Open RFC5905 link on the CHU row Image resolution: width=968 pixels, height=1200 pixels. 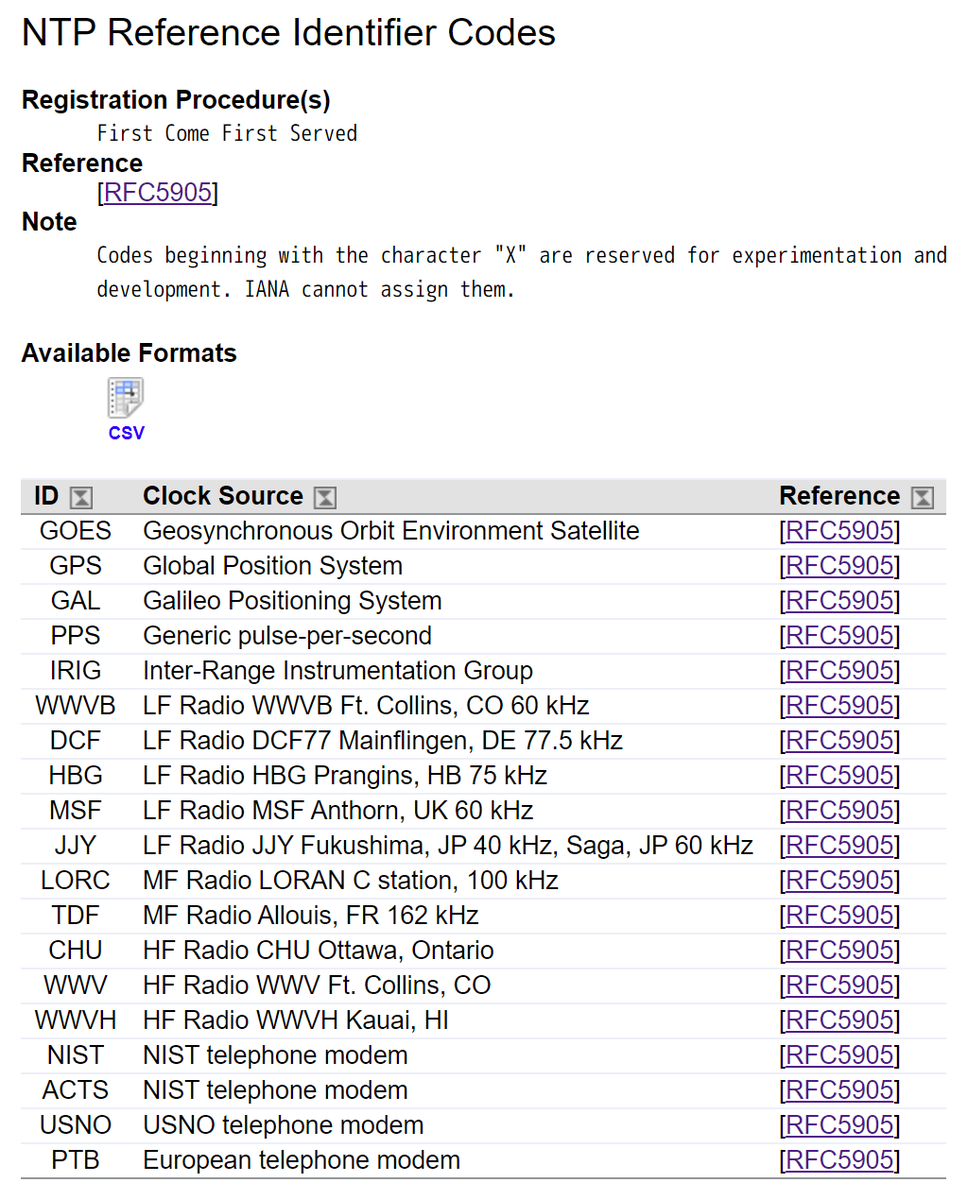(839, 950)
